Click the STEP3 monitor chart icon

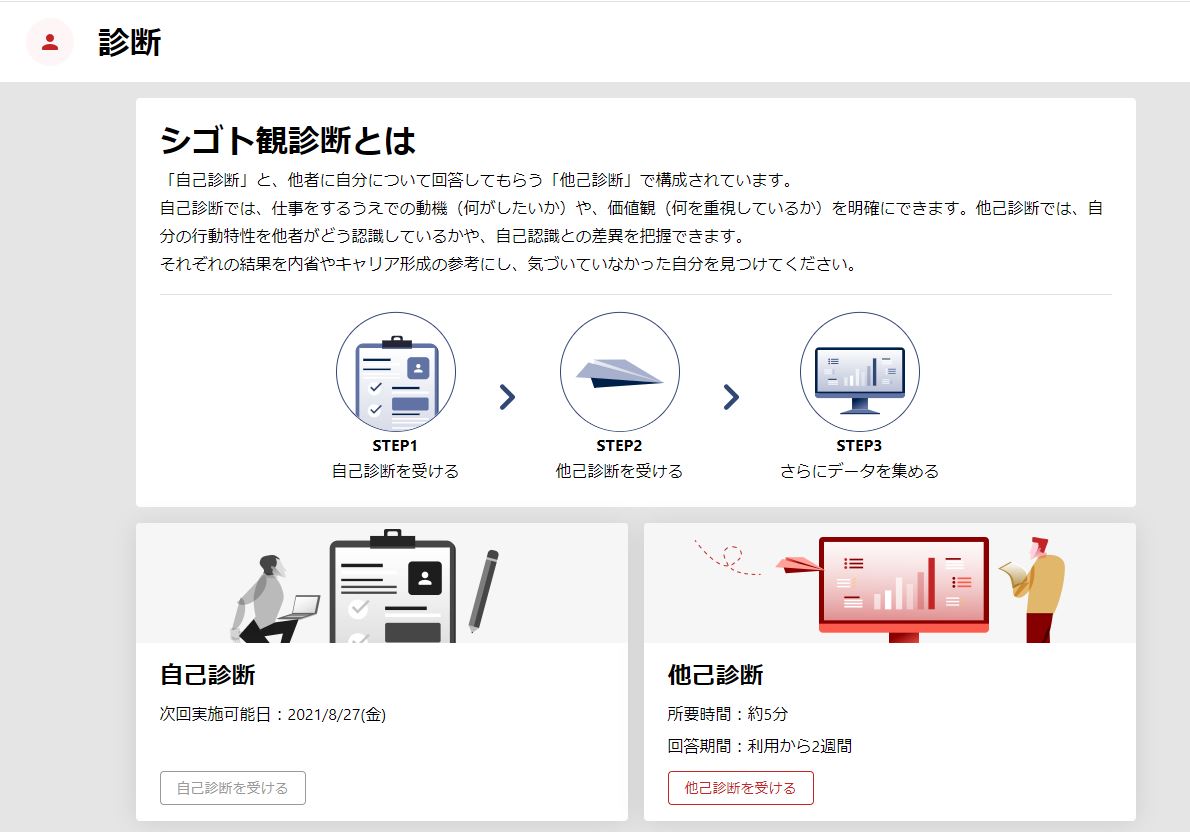[x=859, y=372]
